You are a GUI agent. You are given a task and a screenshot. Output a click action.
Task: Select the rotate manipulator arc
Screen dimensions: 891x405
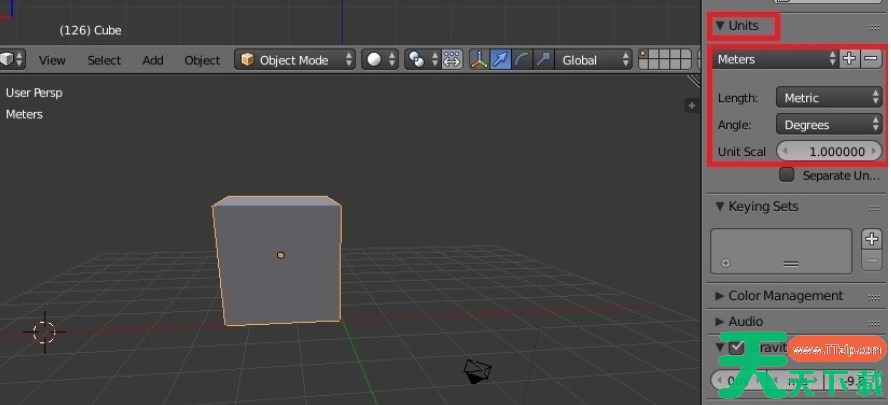tap(522, 60)
